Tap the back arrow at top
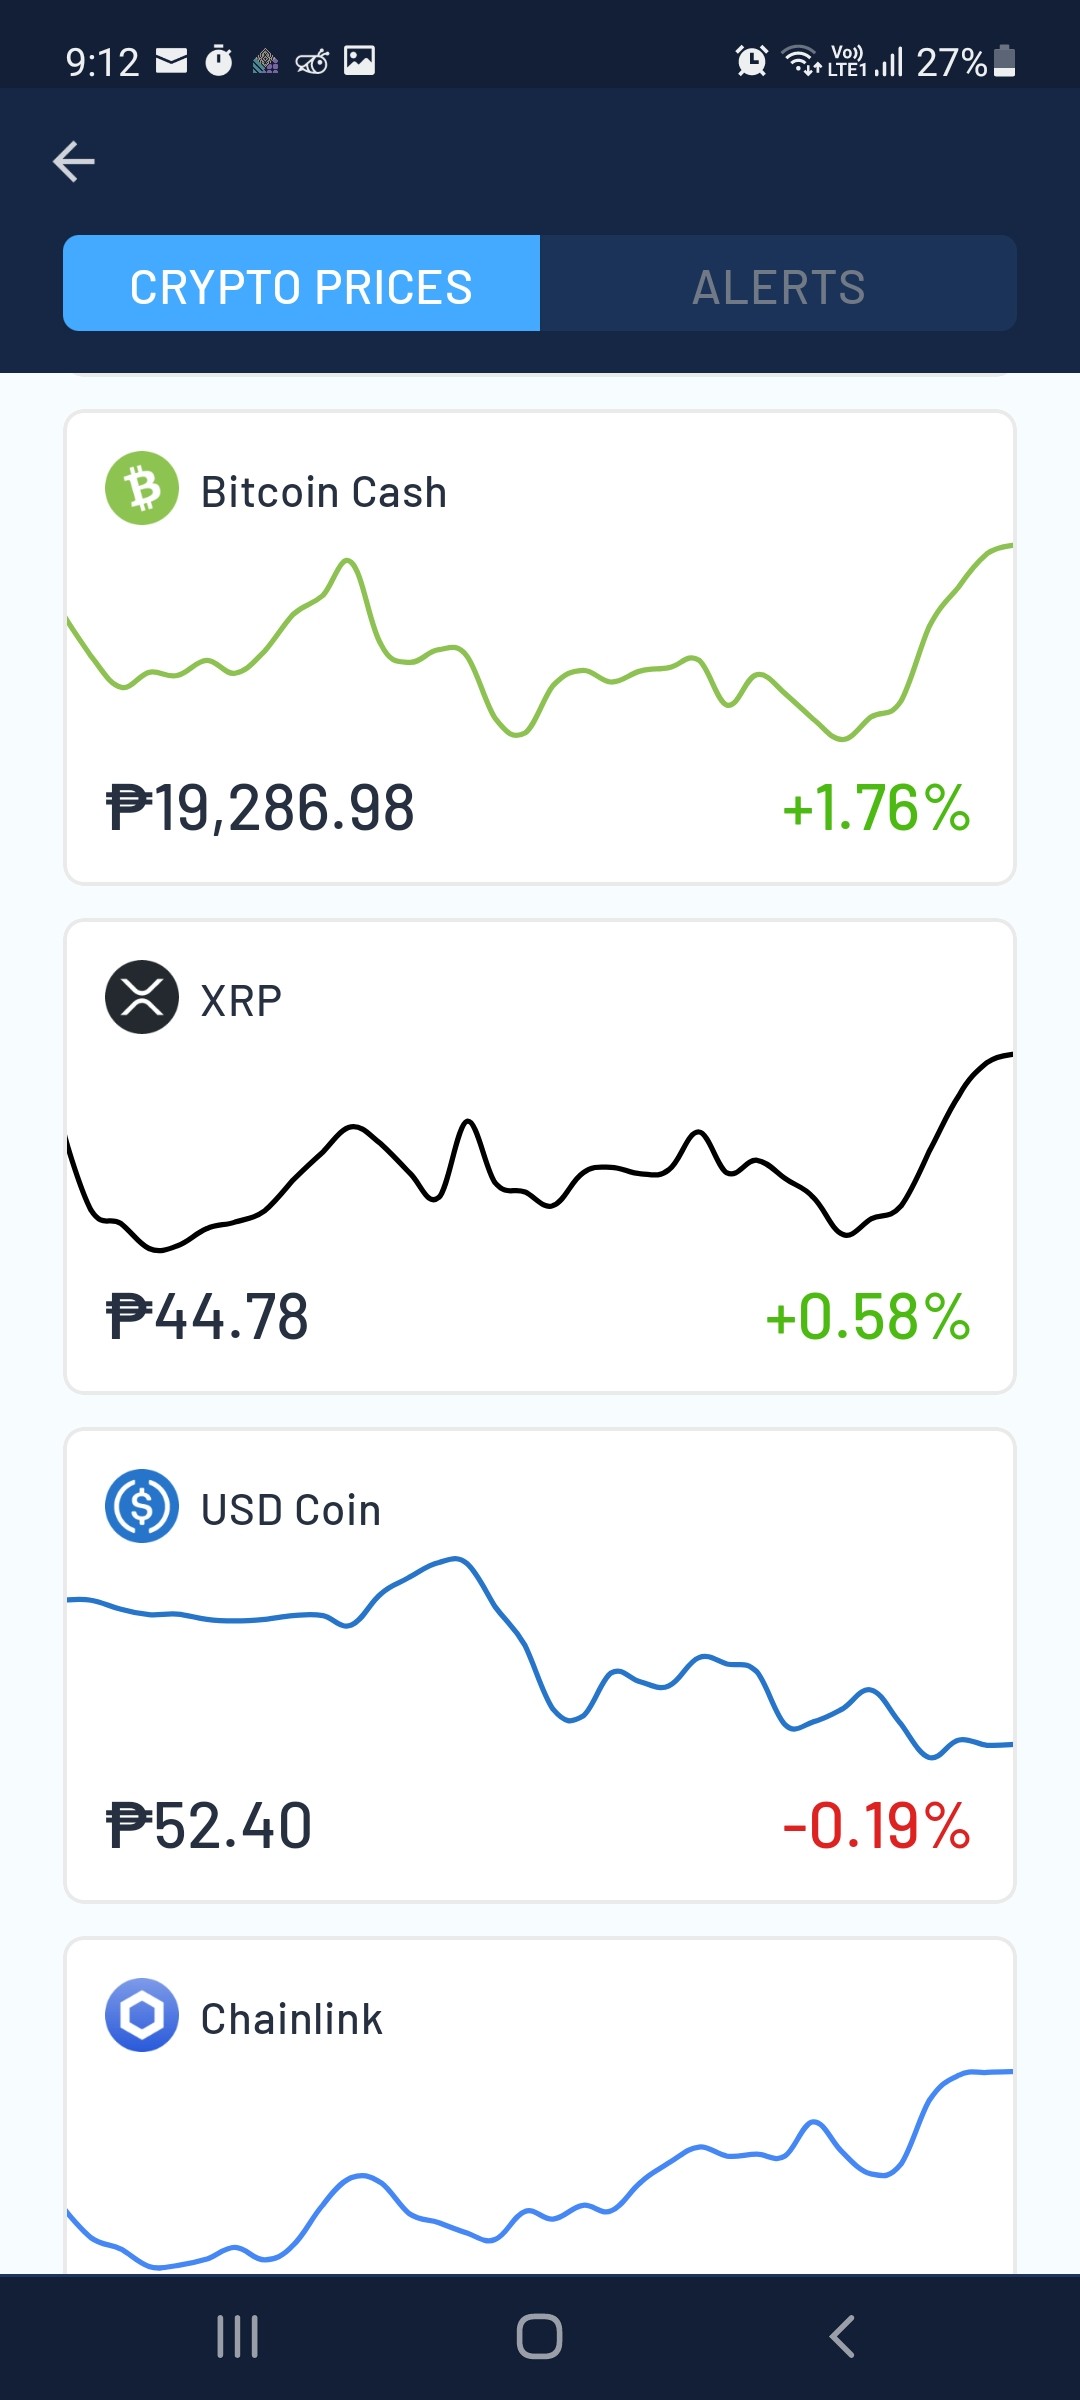Screen dimensions: 1080x2400 (x=74, y=161)
